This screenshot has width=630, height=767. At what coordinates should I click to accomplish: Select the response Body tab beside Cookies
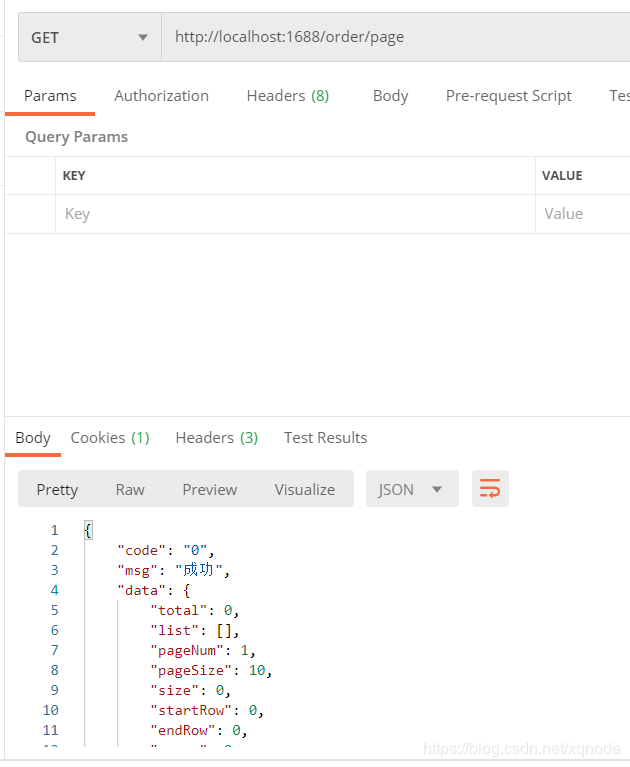click(x=33, y=438)
